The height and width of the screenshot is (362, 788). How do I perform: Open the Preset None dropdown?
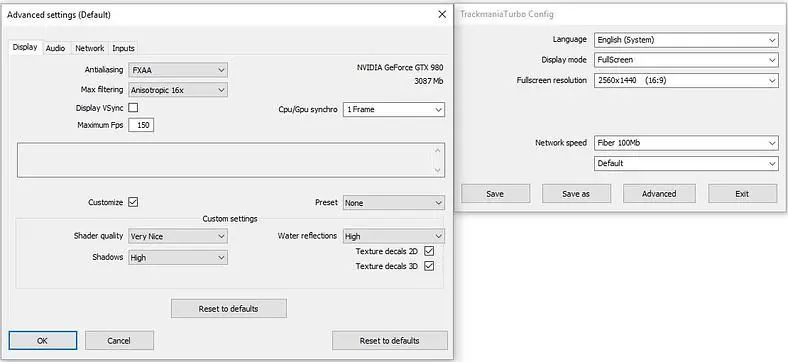coord(394,203)
